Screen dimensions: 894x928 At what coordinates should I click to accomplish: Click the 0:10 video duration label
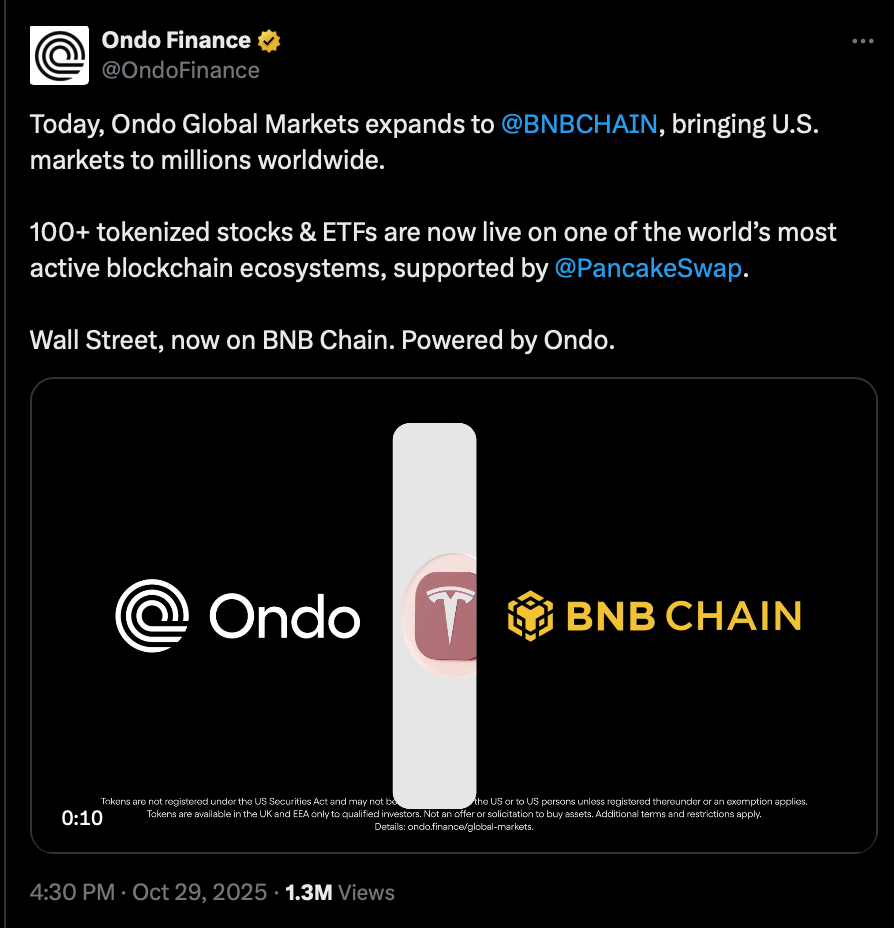(x=82, y=818)
